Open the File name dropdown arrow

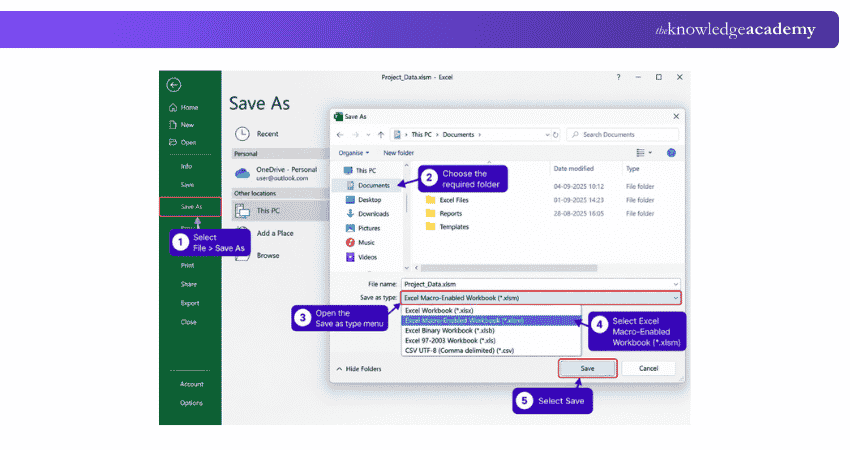pyautogui.click(x=675, y=284)
